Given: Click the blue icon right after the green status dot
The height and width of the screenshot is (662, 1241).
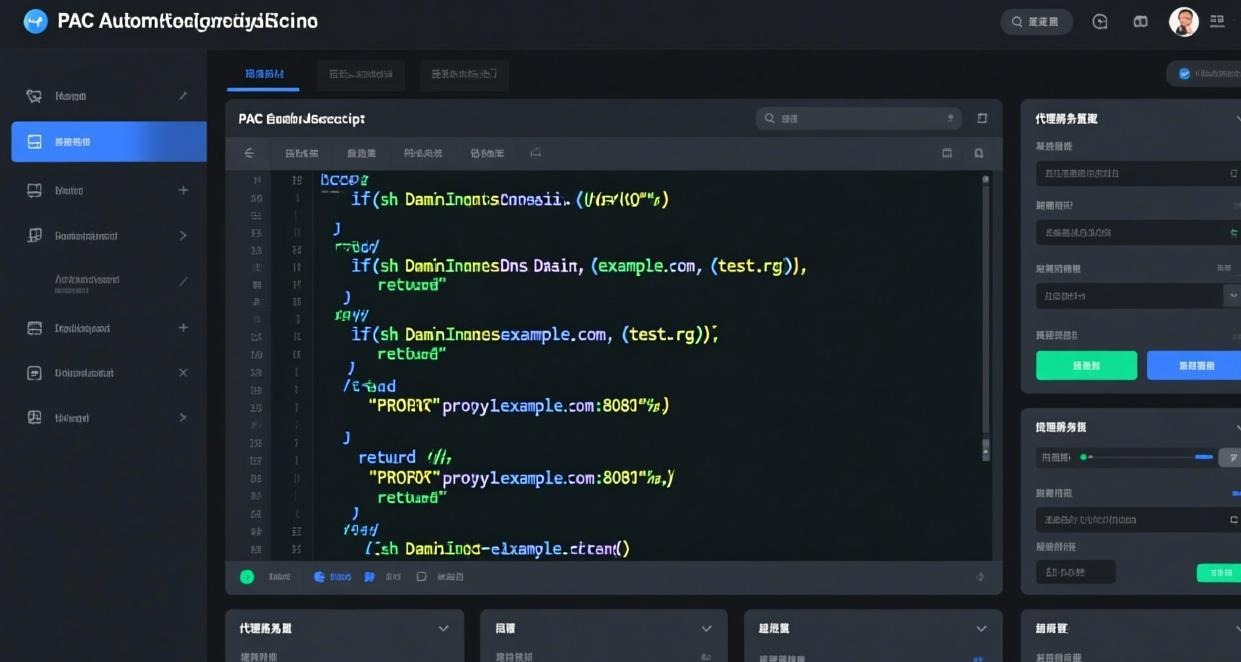Looking at the screenshot, I should (319, 577).
